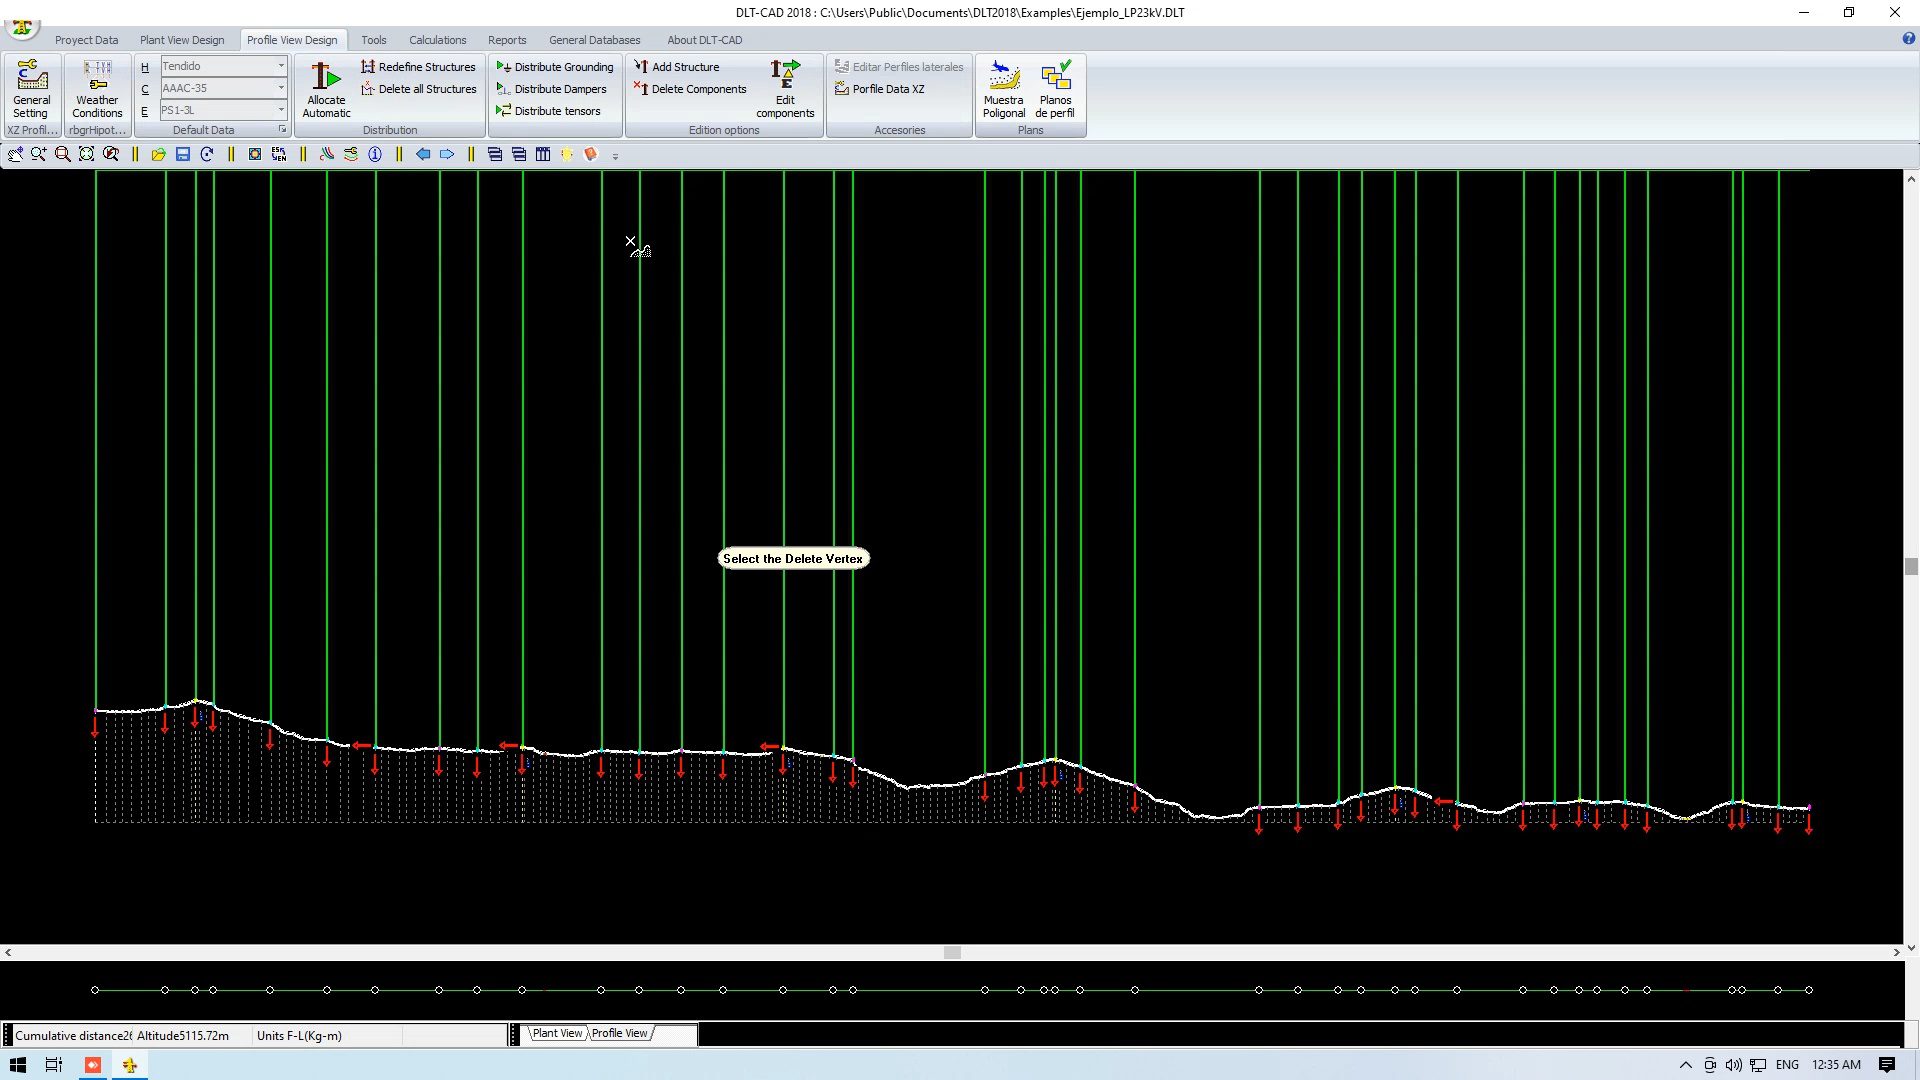Click the horizontal scrollbar thumb
1920x1080 pixels.
952,952
